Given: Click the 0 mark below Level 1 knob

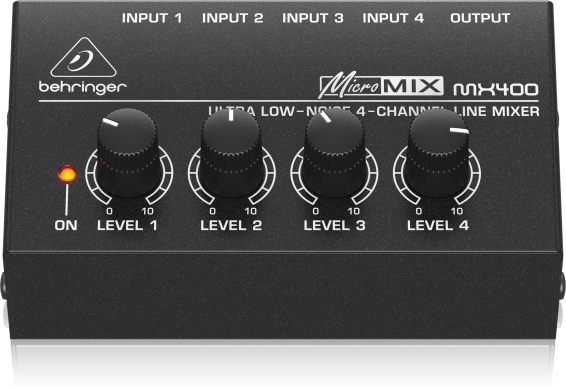Looking at the screenshot, I should point(109,211).
